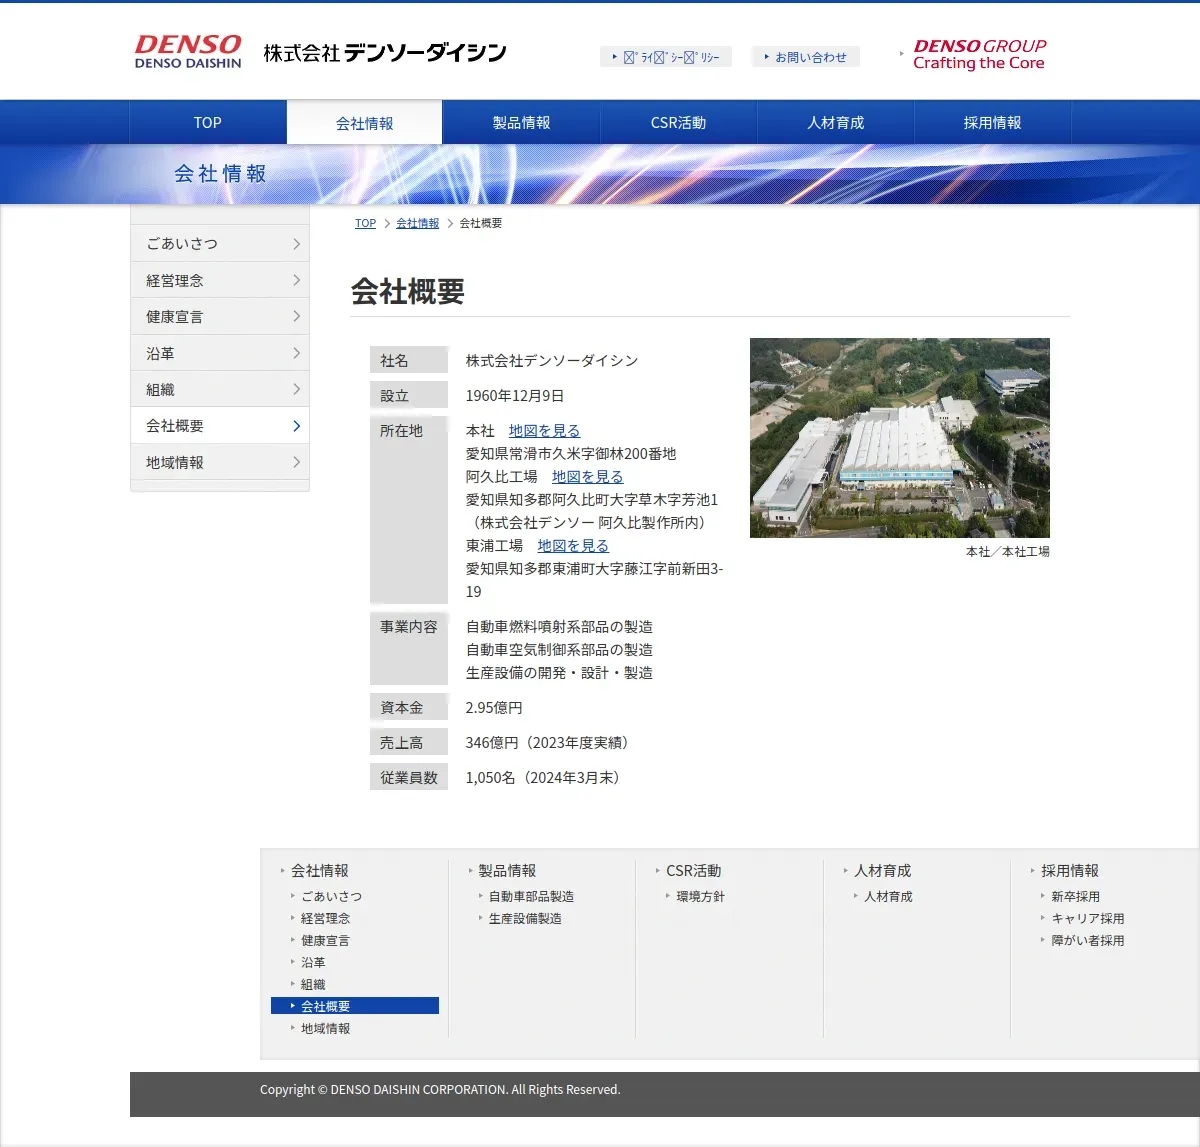Open 組織 in footer sitemap

click(313, 984)
